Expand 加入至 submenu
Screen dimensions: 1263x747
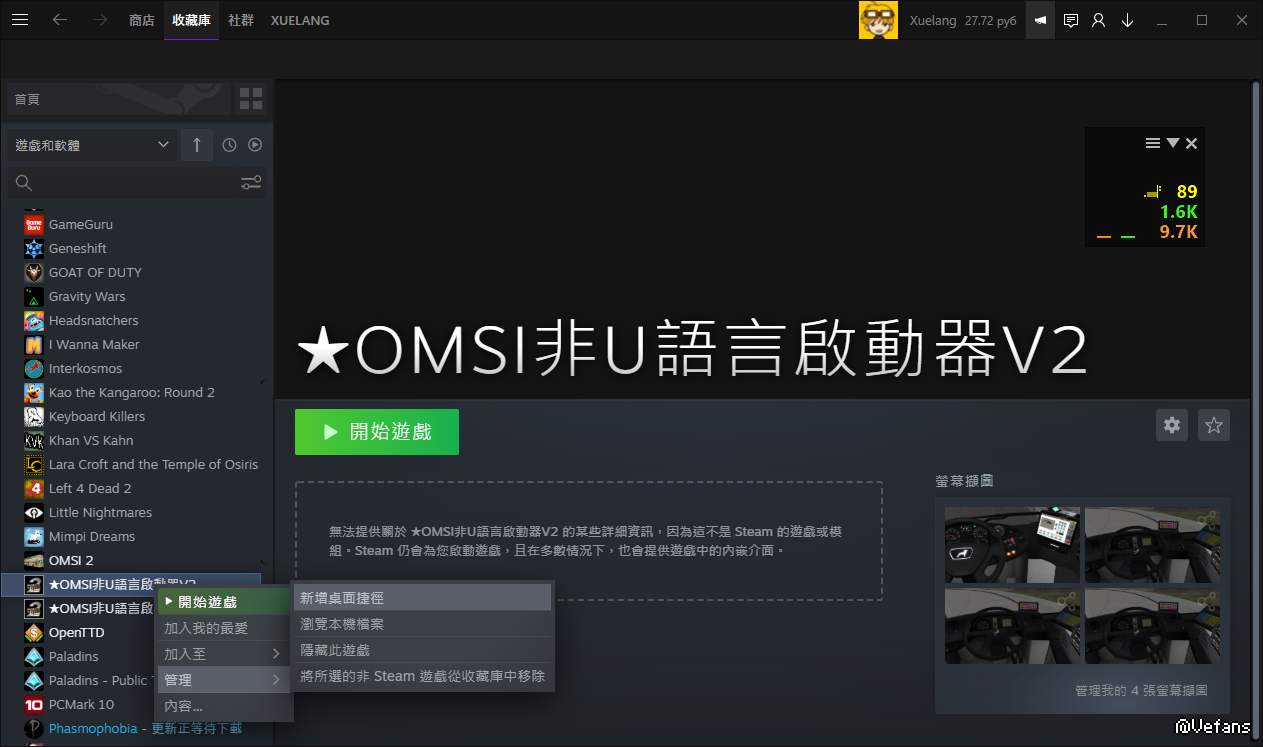pyautogui.click(x=224, y=654)
